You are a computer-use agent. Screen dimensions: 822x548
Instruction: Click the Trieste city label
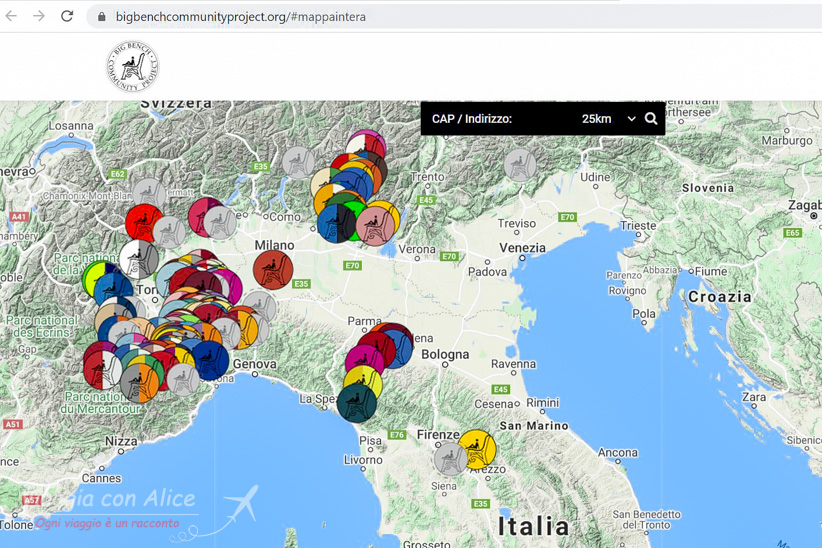(x=638, y=225)
